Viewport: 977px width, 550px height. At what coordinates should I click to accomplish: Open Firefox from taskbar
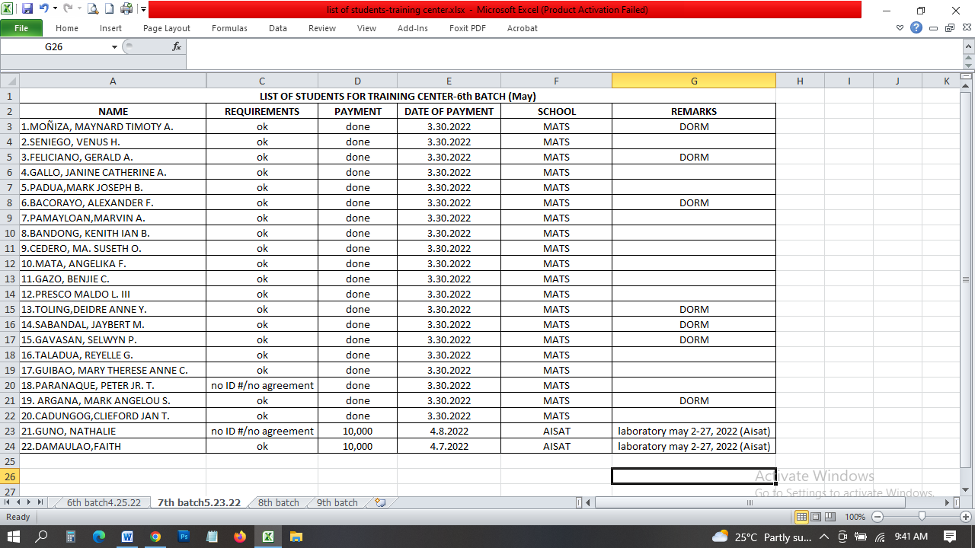click(x=240, y=536)
